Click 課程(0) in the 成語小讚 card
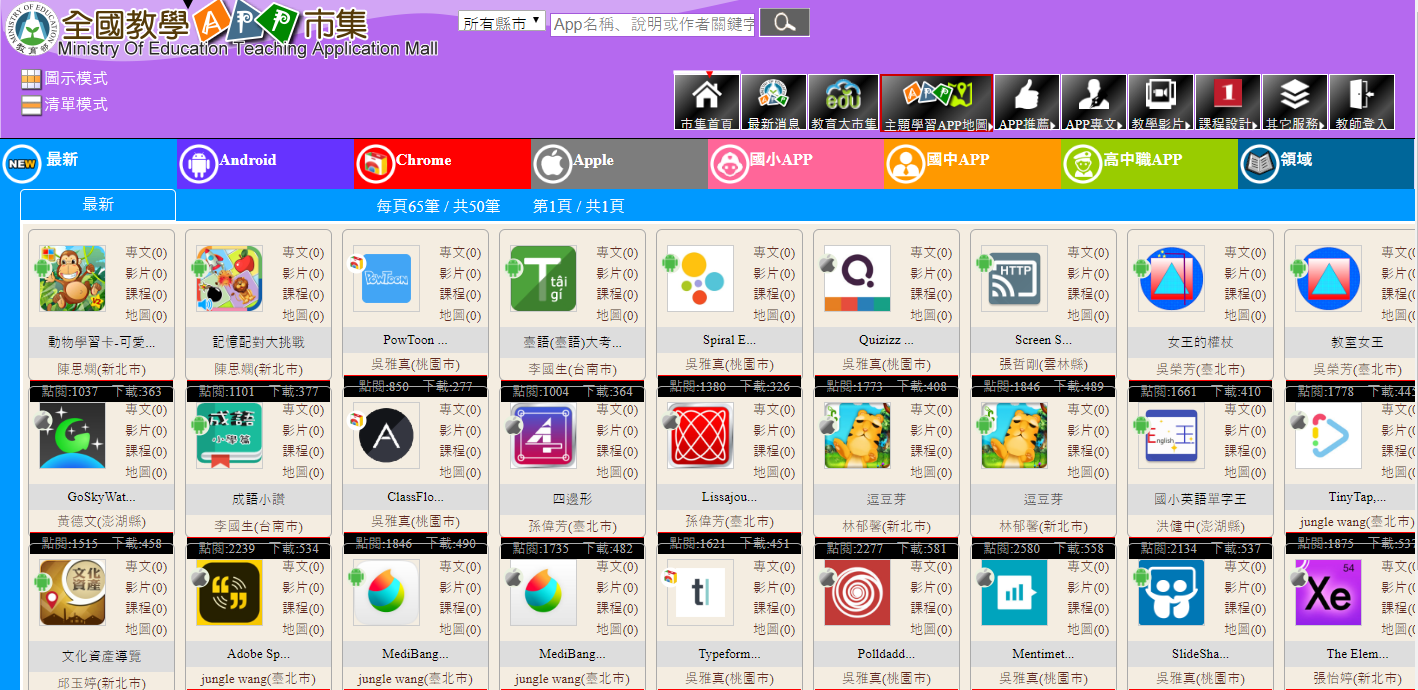This screenshot has width=1418, height=690. [303, 452]
